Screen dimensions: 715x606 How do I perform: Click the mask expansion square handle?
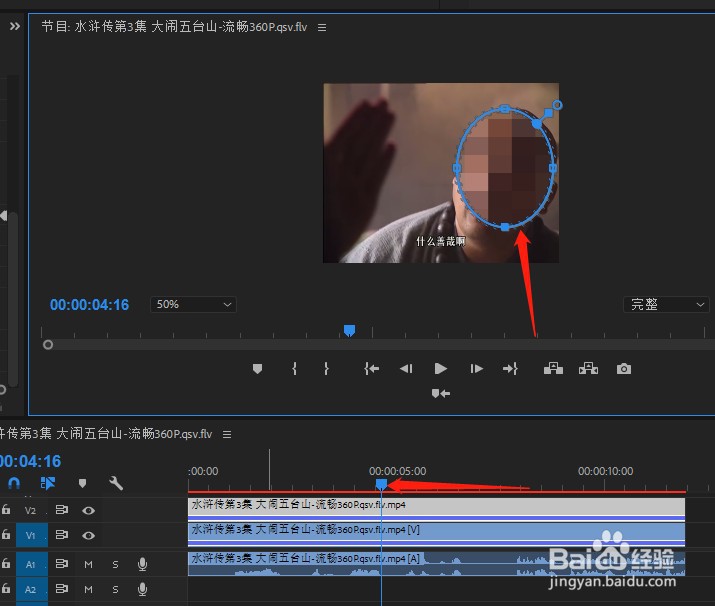click(548, 113)
